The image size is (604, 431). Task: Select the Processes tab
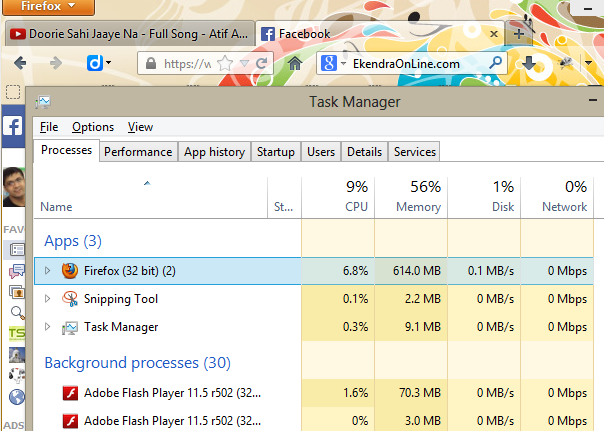[66, 150]
